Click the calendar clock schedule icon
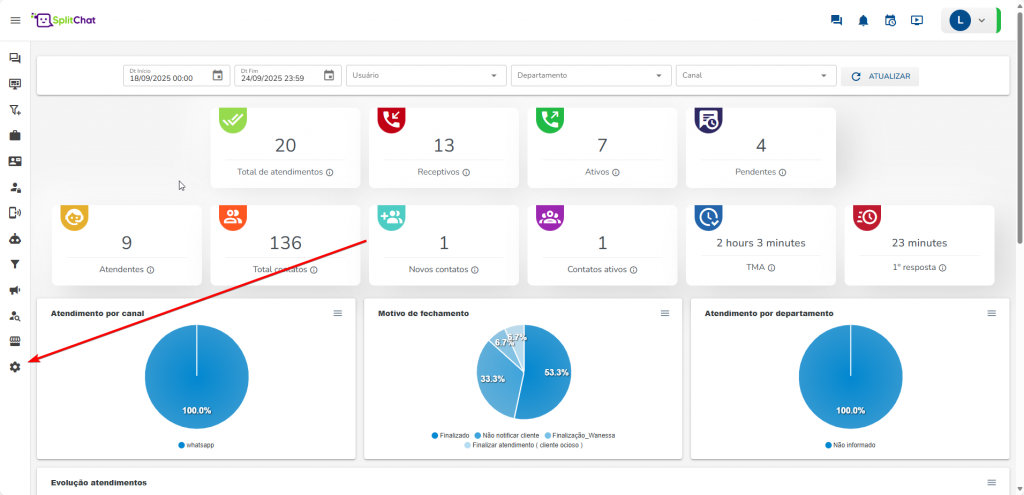 tap(890, 20)
